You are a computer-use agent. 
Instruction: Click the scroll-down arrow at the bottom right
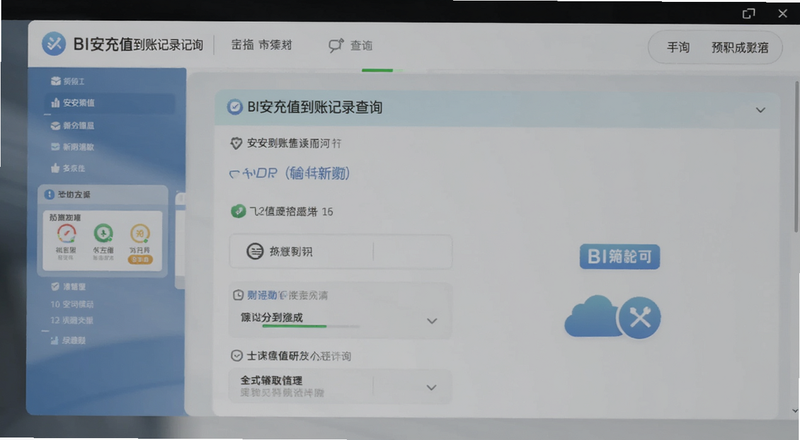coord(795,411)
